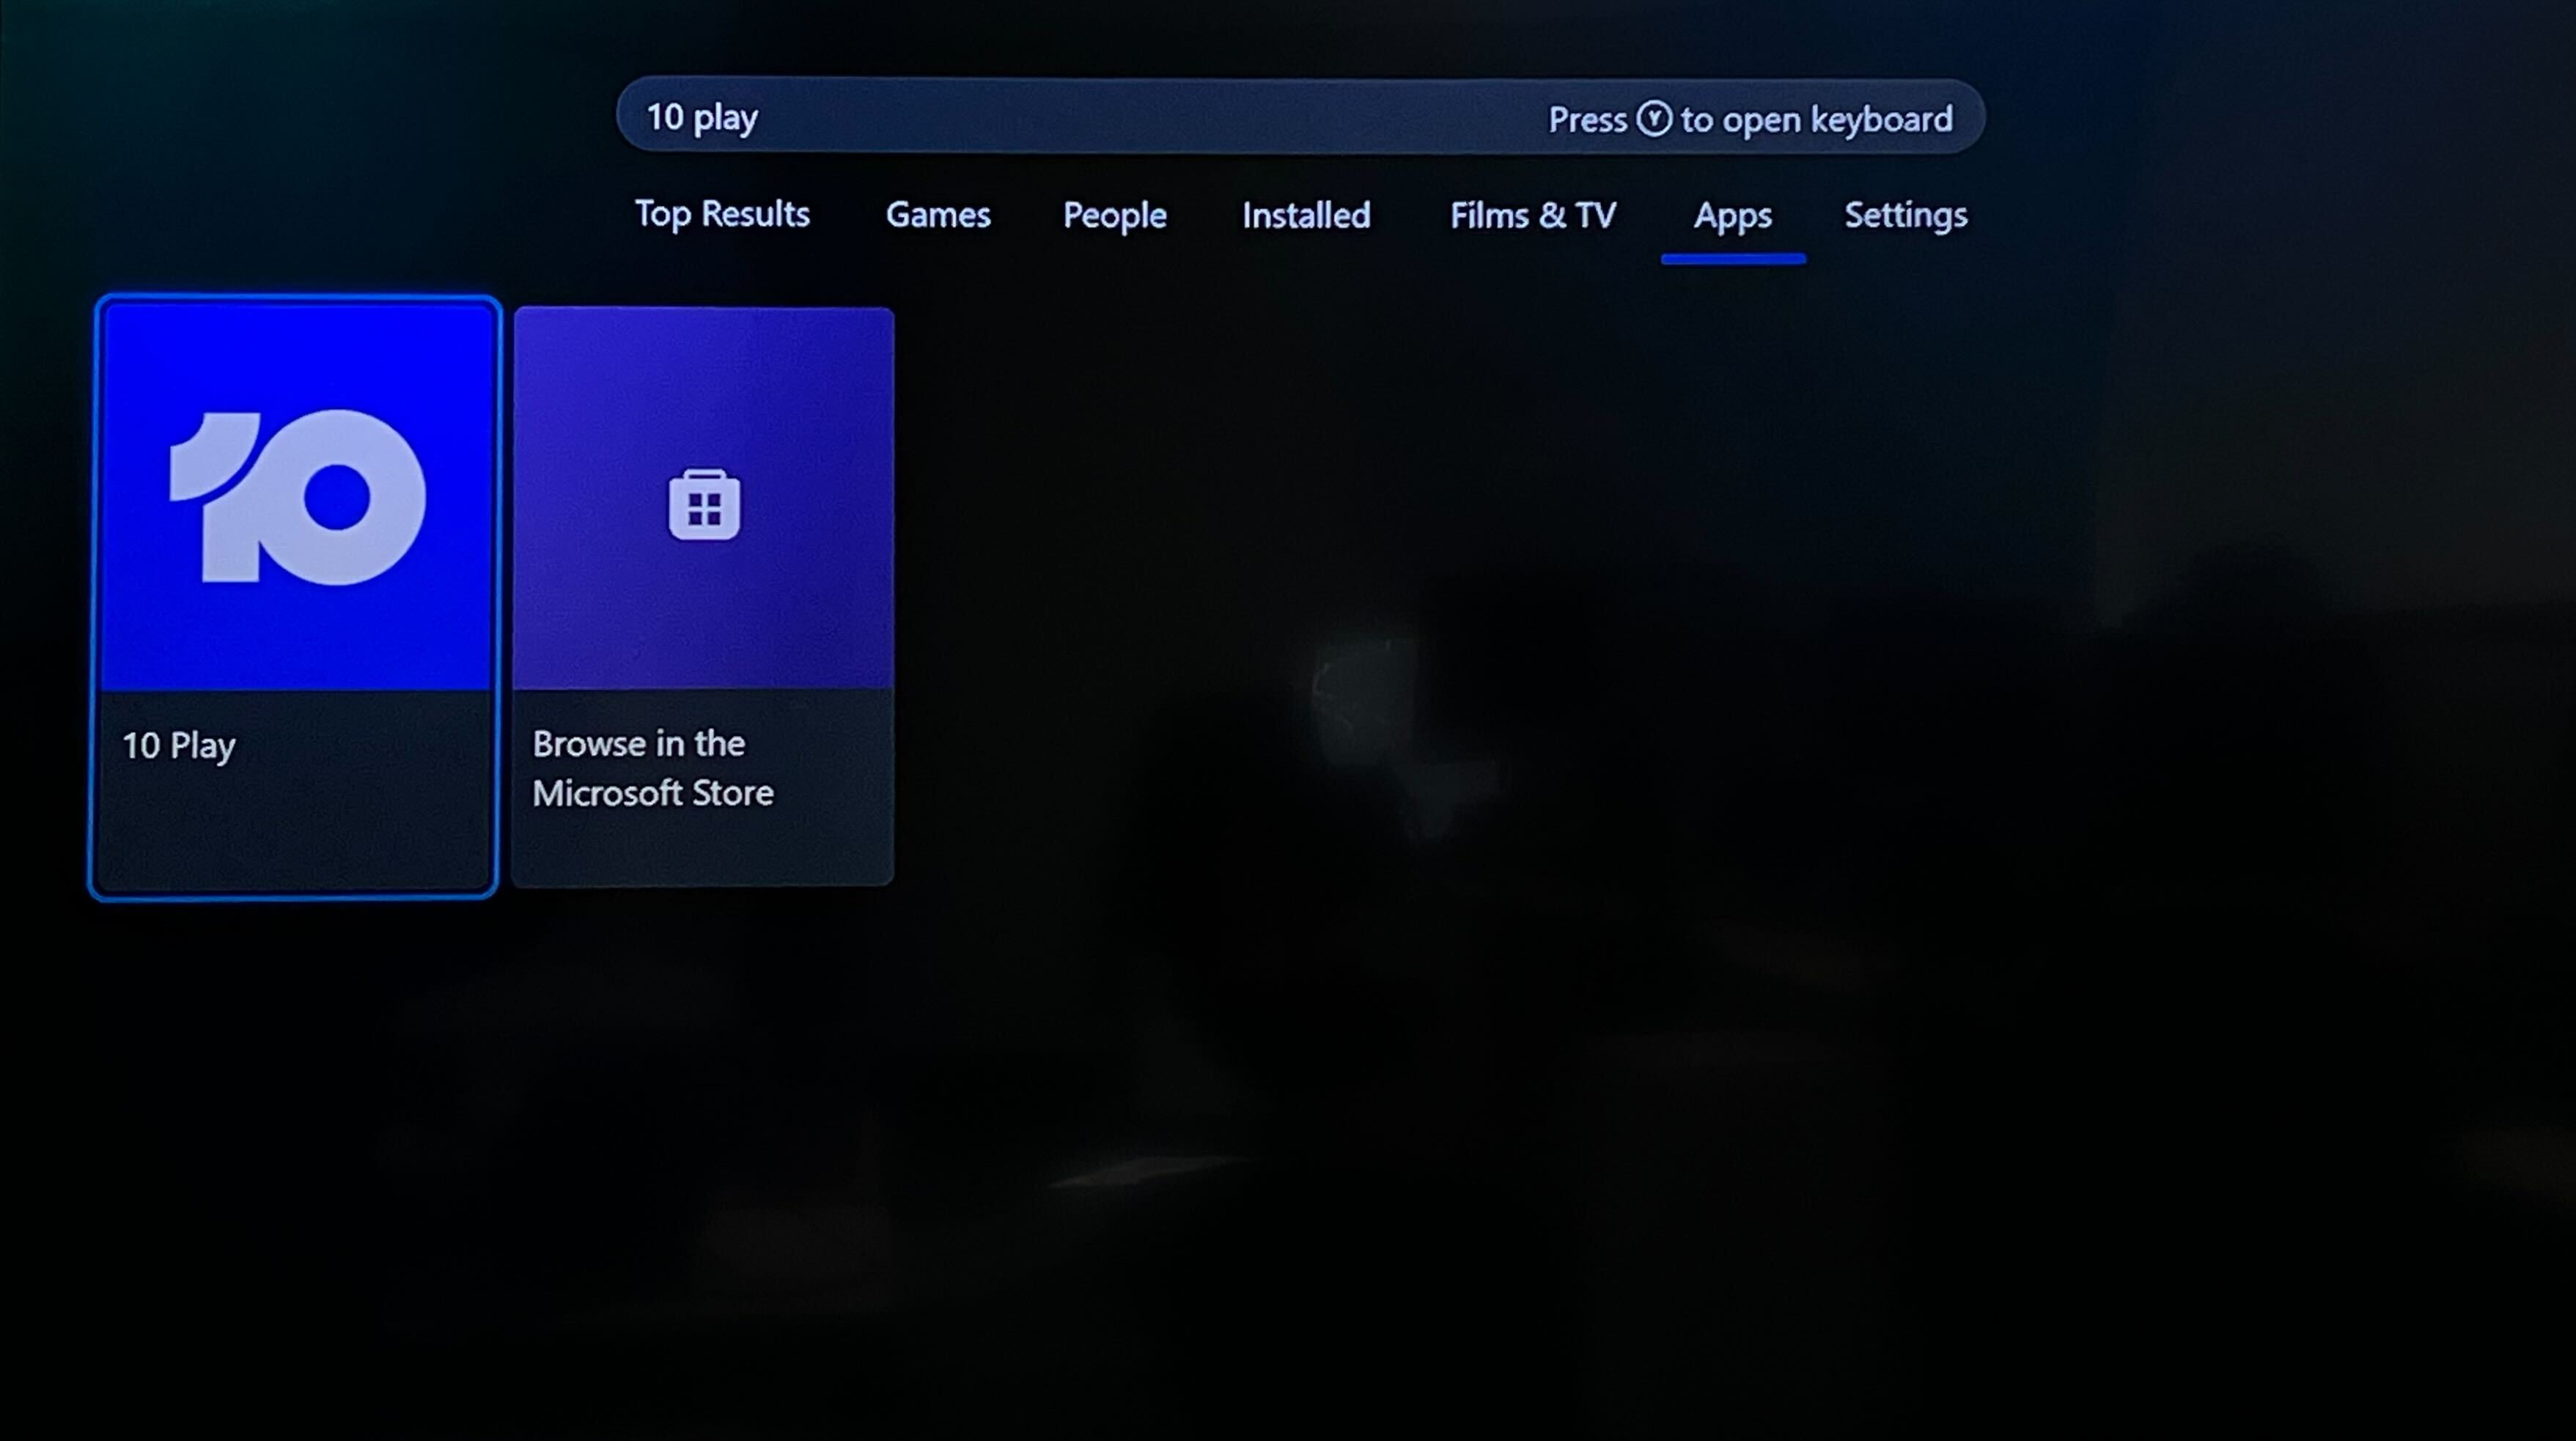Viewport: 2576px width, 1441px height.
Task: Click the empty middle of search bar
Action: tap(1150, 118)
